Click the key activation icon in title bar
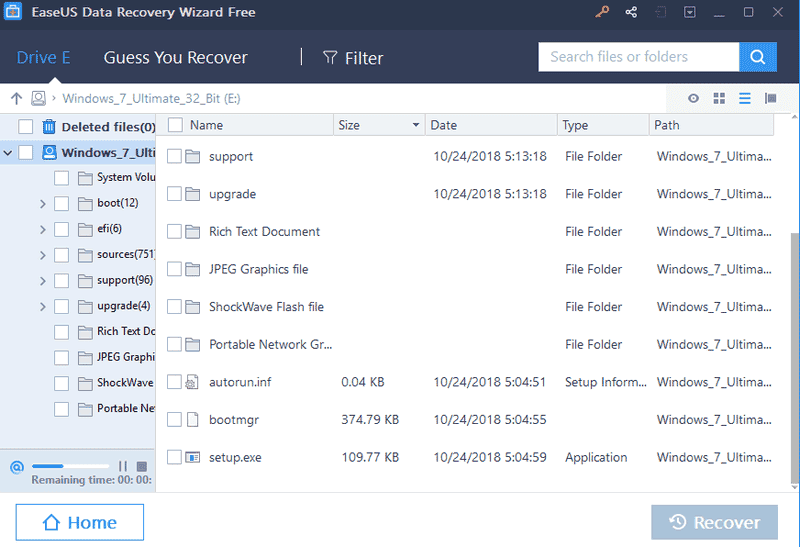The image size is (800, 547). click(x=602, y=12)
